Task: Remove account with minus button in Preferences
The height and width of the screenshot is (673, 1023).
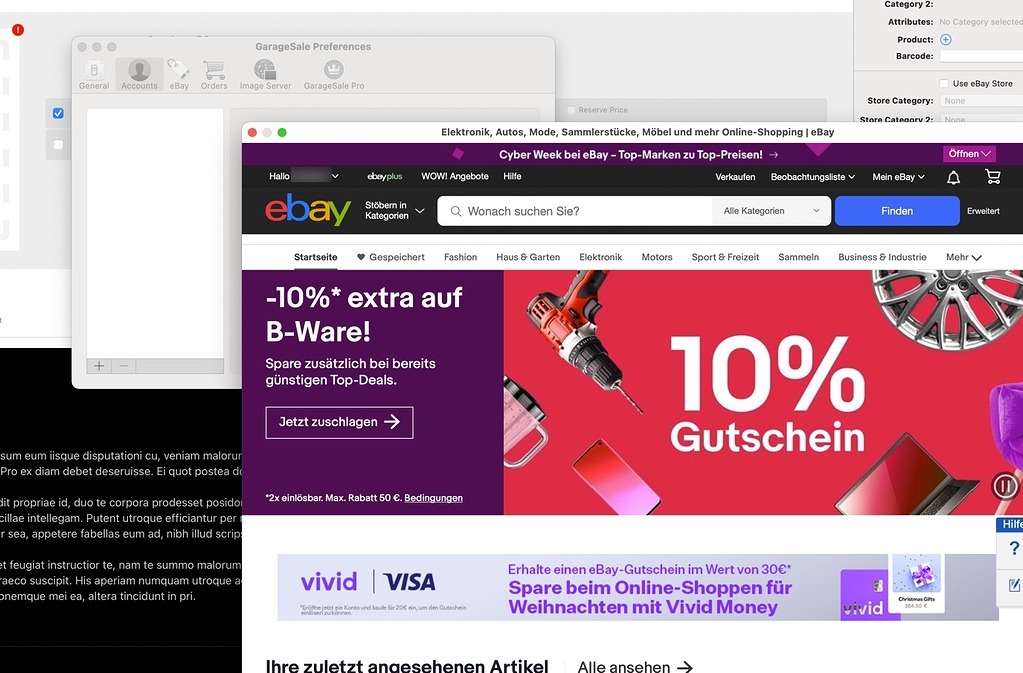Action: 123,366
